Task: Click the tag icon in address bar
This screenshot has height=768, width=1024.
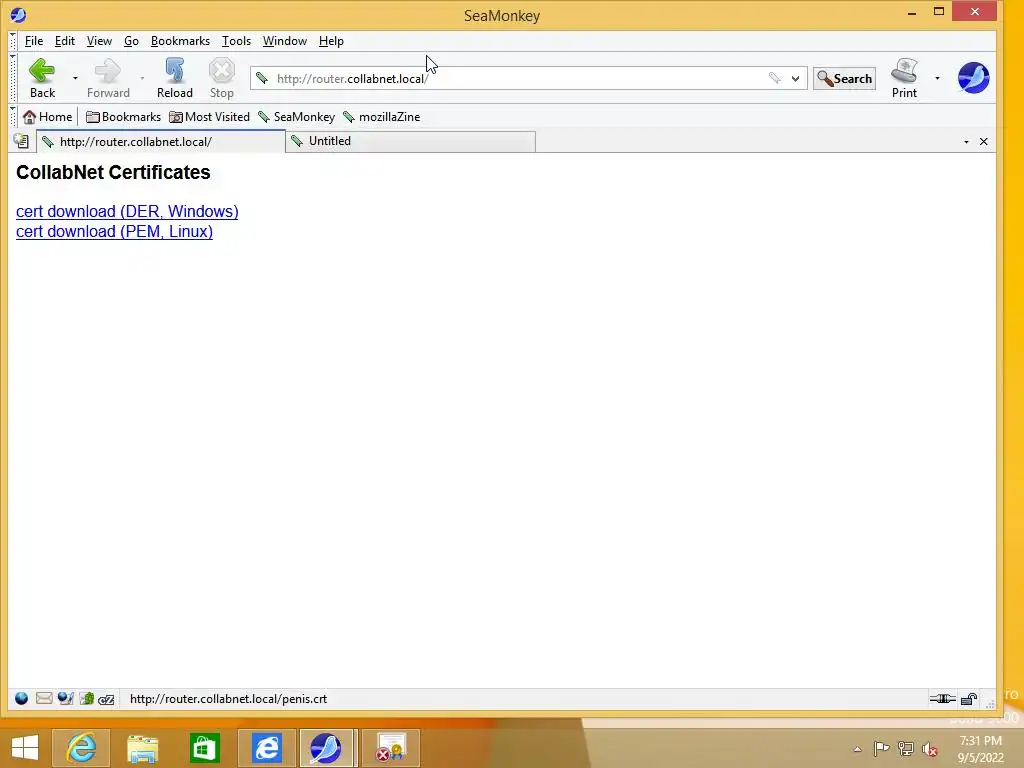Action: point(775,78)
